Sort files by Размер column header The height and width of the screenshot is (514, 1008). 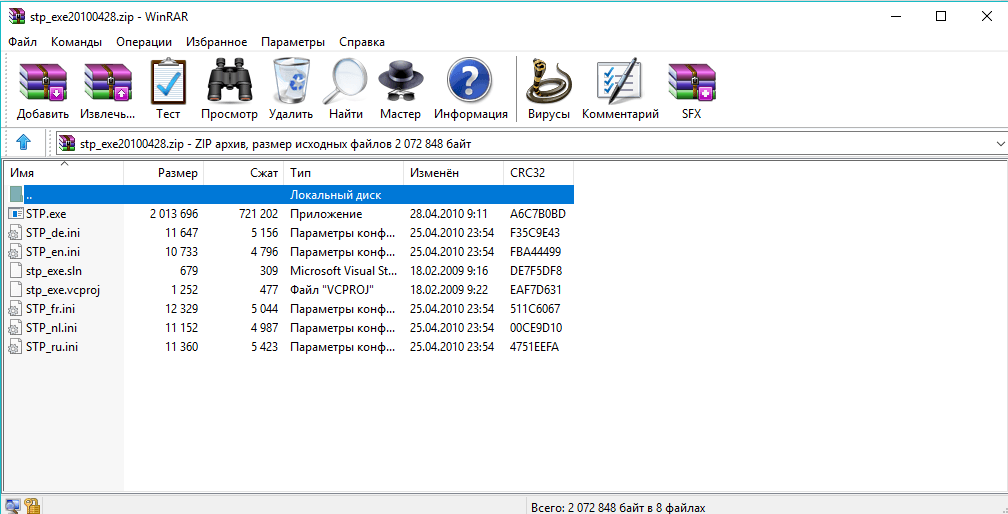(x=163, y=173)
